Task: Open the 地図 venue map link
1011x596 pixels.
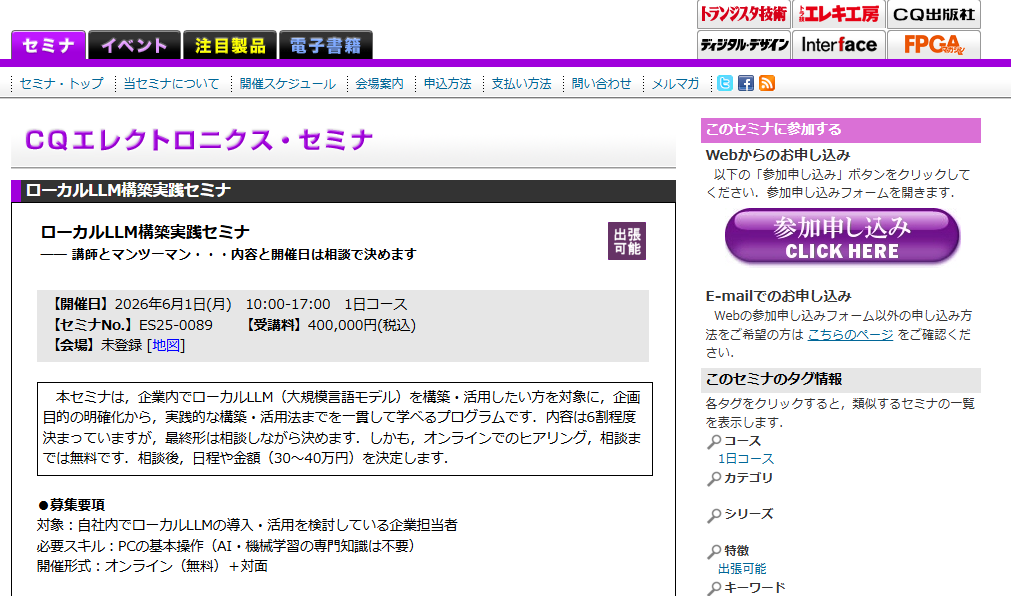Action: [x=166, y=345]
